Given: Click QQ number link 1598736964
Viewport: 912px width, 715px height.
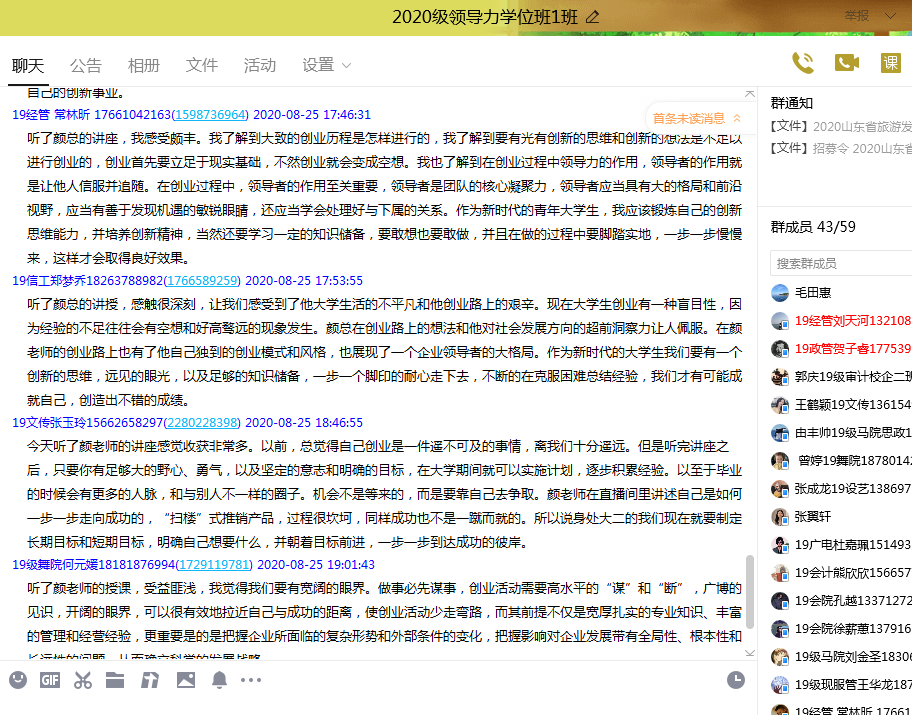Looking at the screenshot, I should tap(210, 115).
